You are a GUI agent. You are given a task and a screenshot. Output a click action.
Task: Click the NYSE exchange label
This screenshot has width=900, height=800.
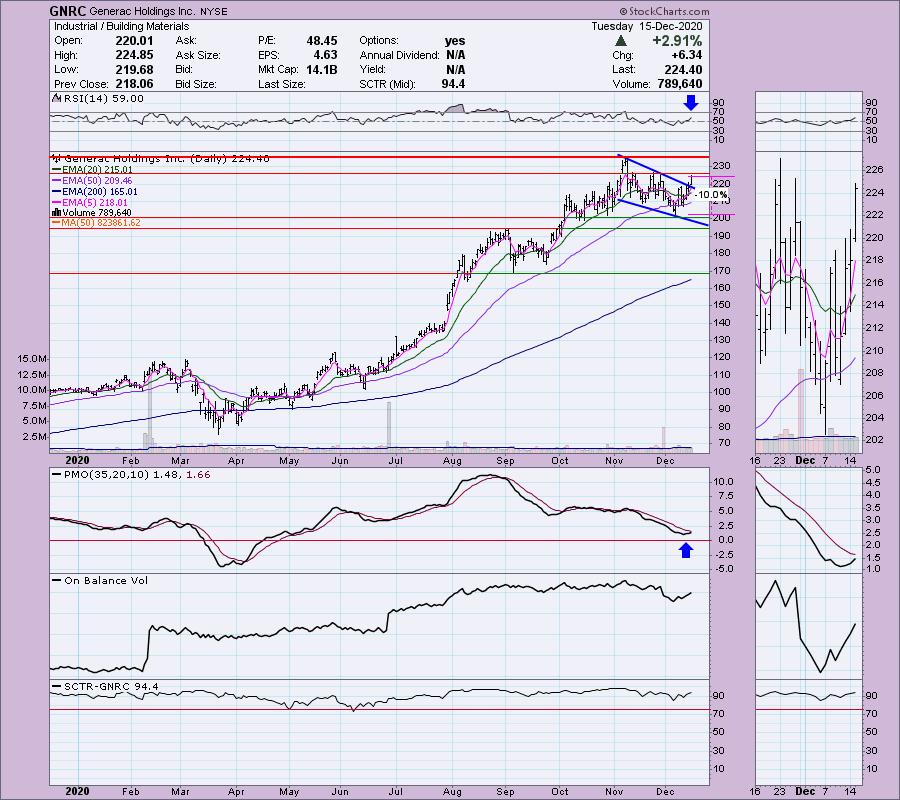pos(214,11)
